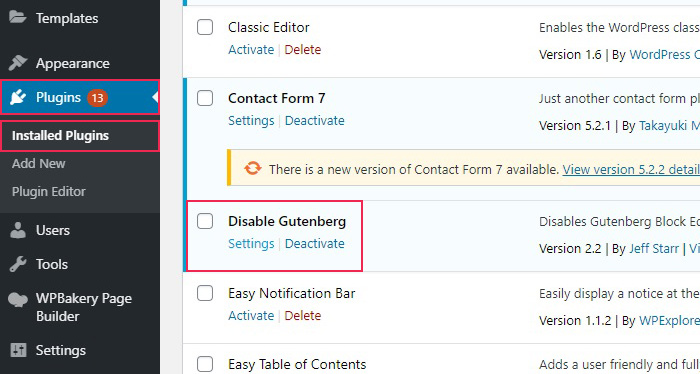
Task: Click the plugin updates count badge 13
Action: click(97, 98)
